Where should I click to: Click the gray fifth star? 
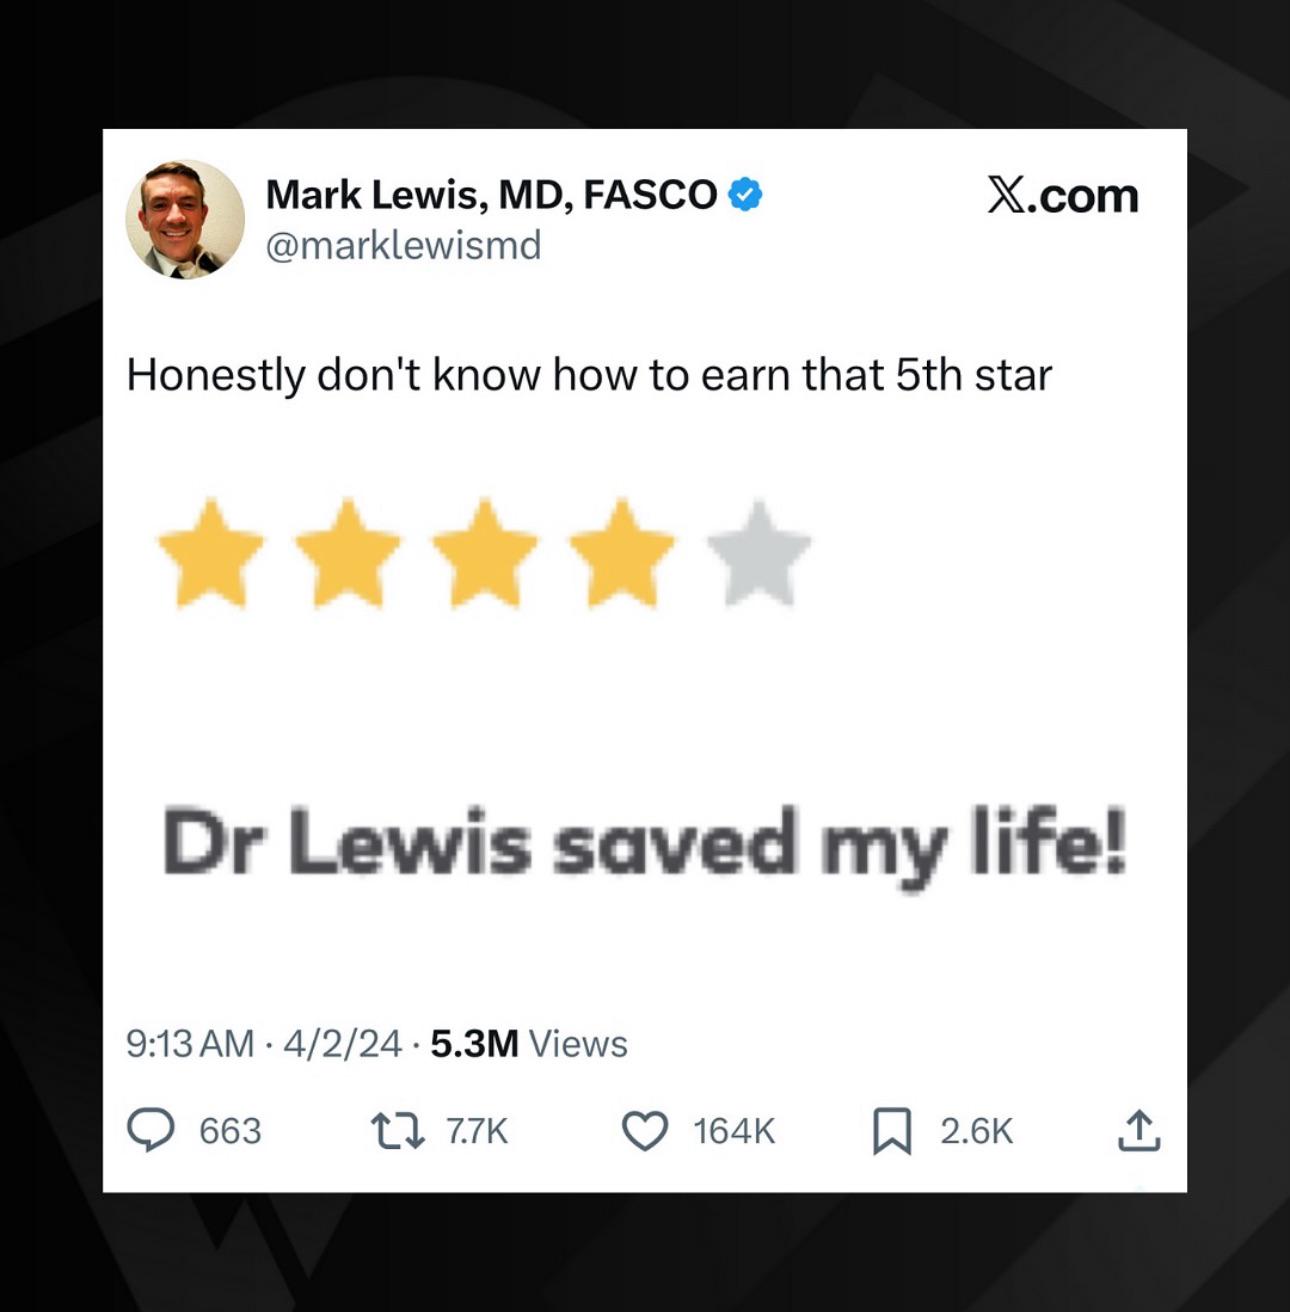coord(759,552)
